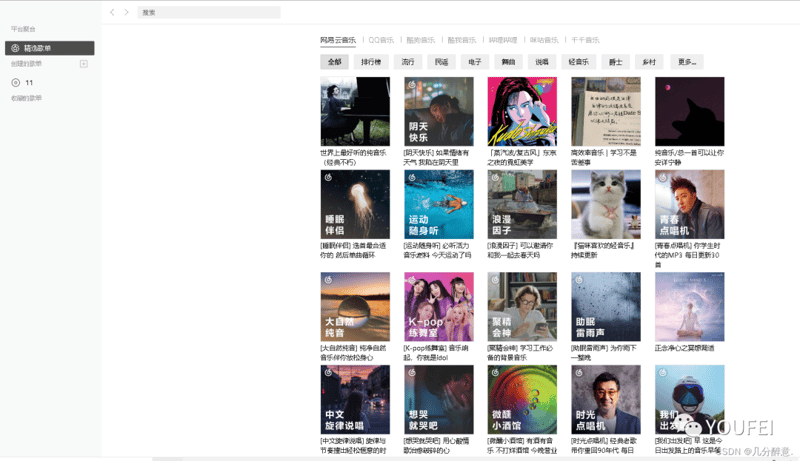Open the 睡眠伴侣 jellyfish playlist cover

355,204
